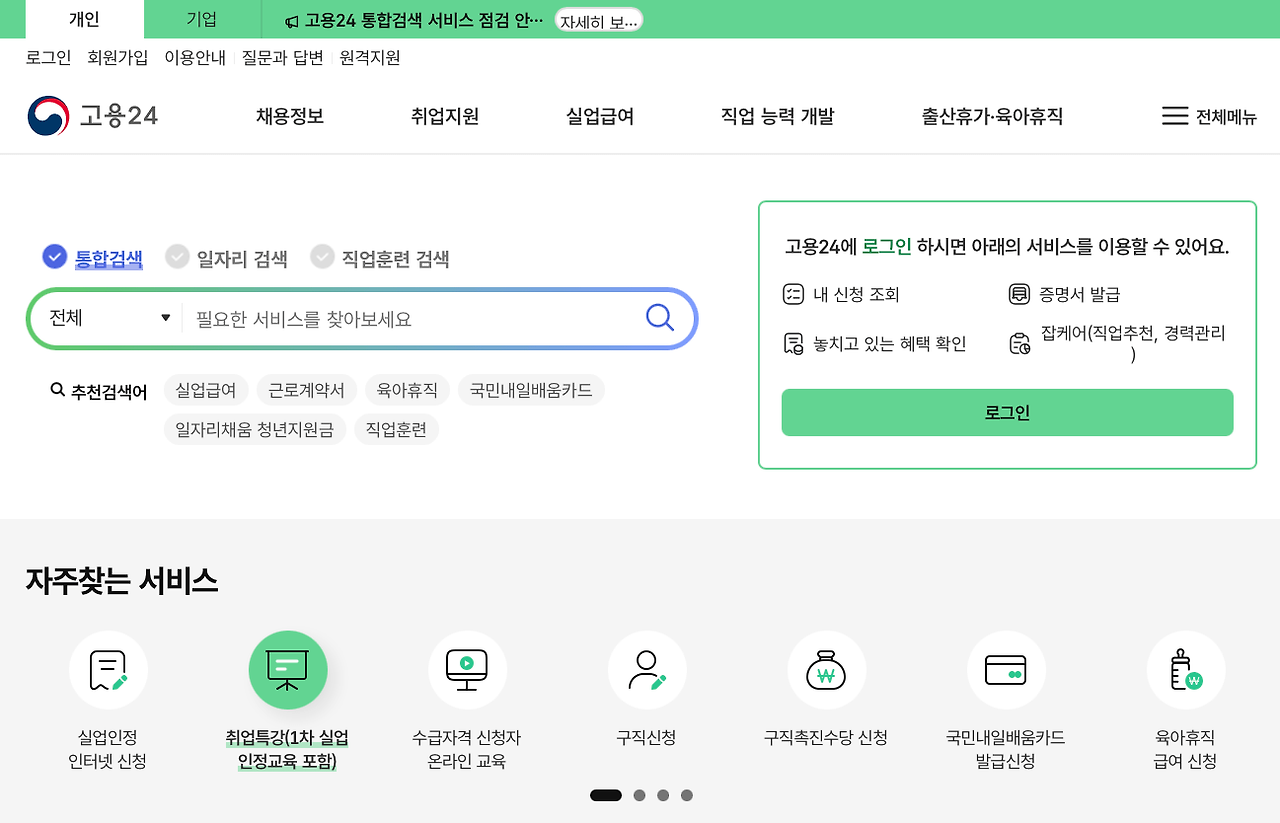Open the 전체 search category dropdown
This screenshot has height=823, width=1280.
pyautogui.click(x=105, y=317)
